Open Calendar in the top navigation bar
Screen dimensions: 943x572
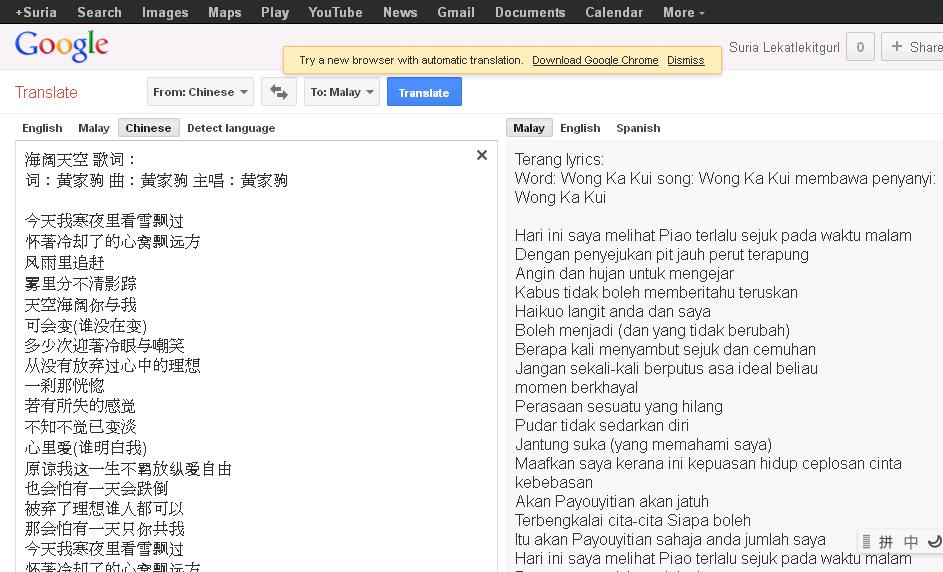click(613, 12)
